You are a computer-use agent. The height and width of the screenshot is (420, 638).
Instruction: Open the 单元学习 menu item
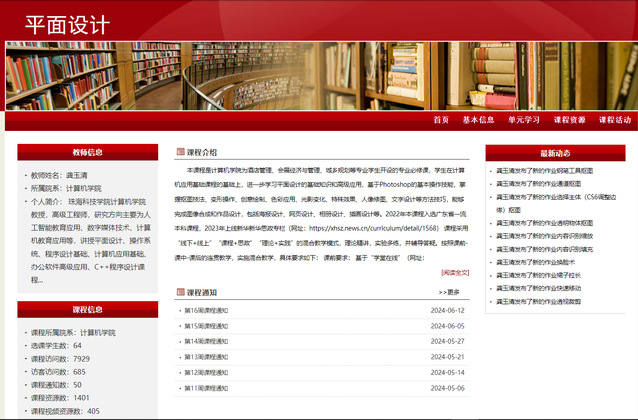pyautogui.click(x=524, y=120)
